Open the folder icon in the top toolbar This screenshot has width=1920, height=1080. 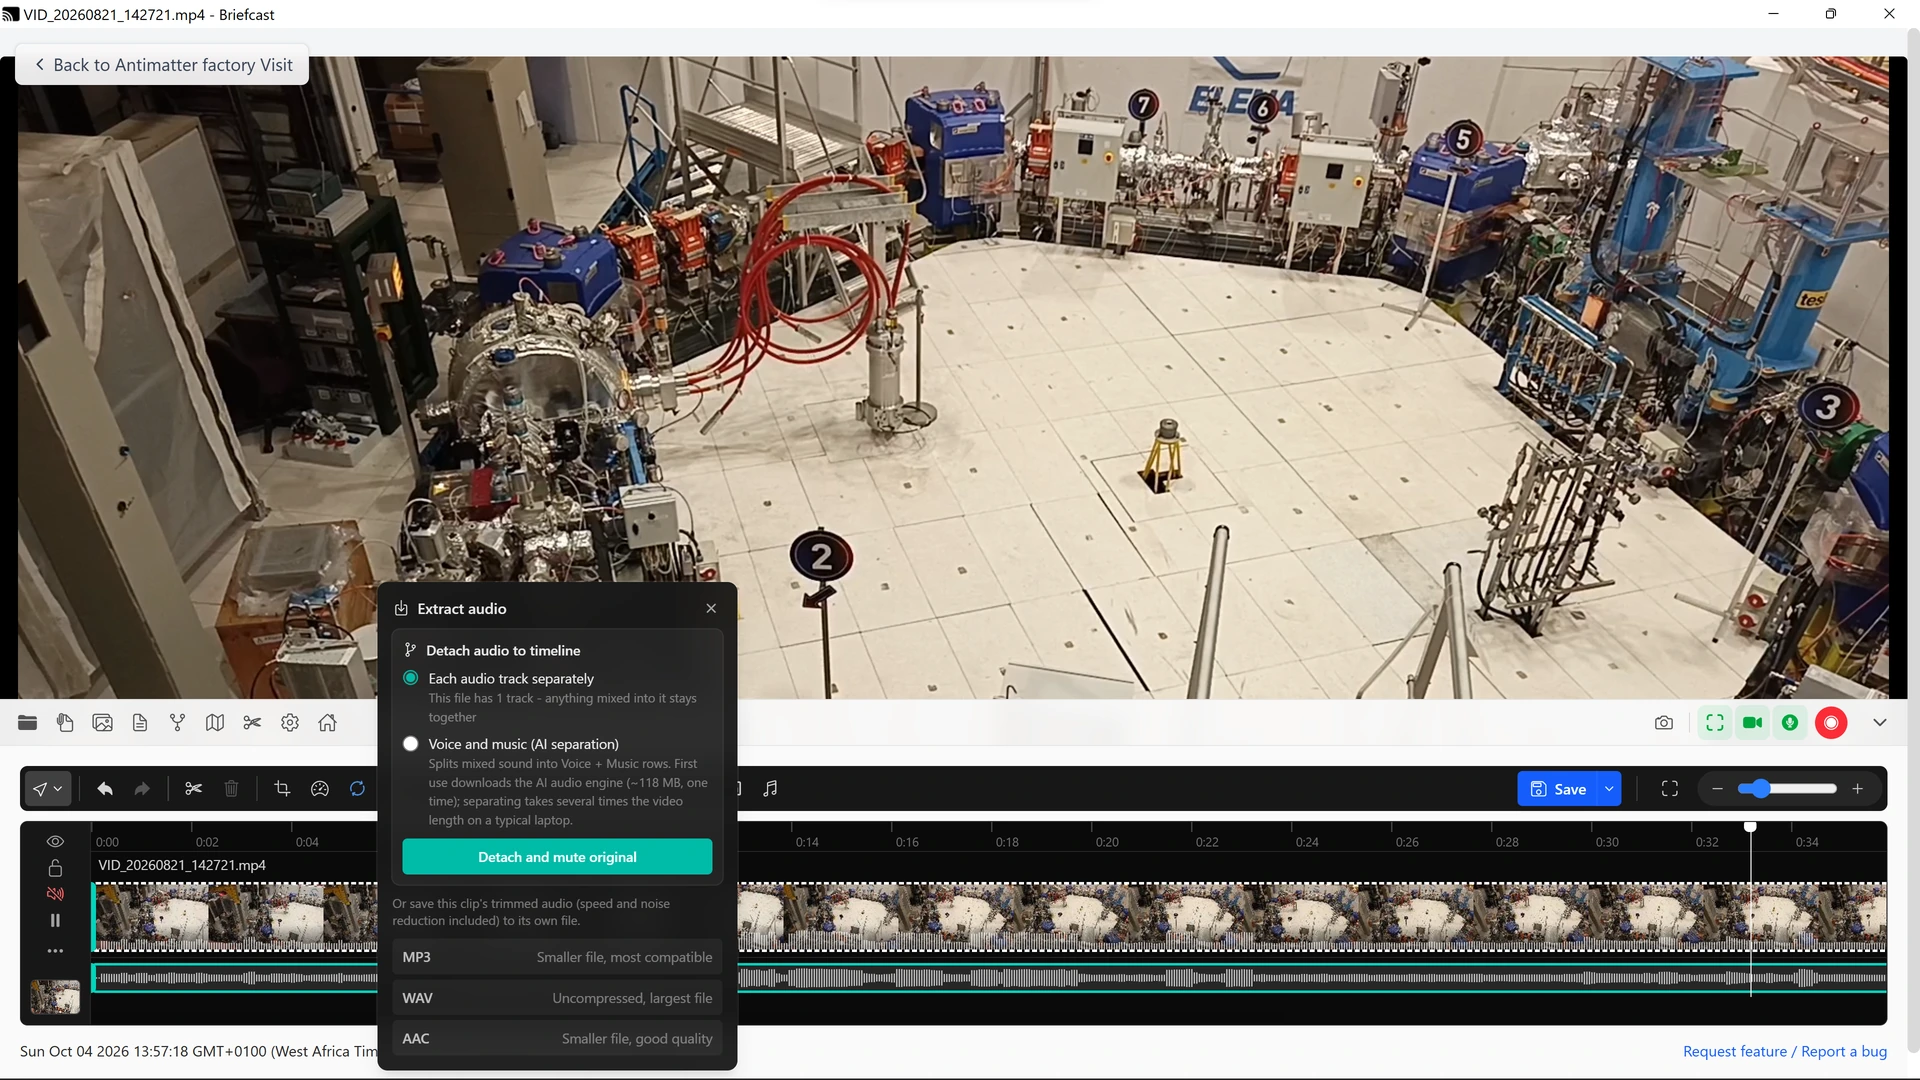pos(27,722)
